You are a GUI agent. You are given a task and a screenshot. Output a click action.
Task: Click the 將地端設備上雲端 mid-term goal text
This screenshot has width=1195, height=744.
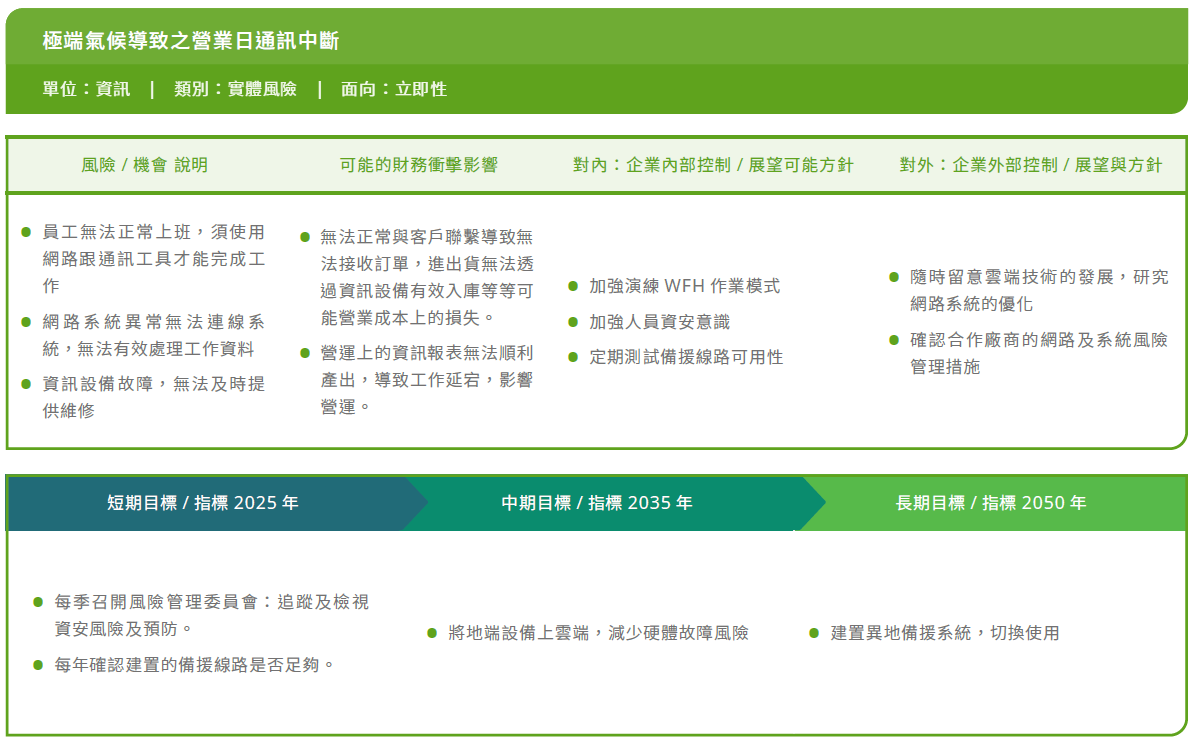point(598,633)
